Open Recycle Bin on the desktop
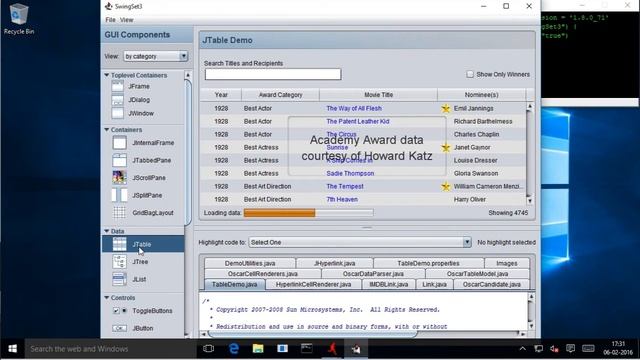 pyautogui.click(x=18, y=19)
